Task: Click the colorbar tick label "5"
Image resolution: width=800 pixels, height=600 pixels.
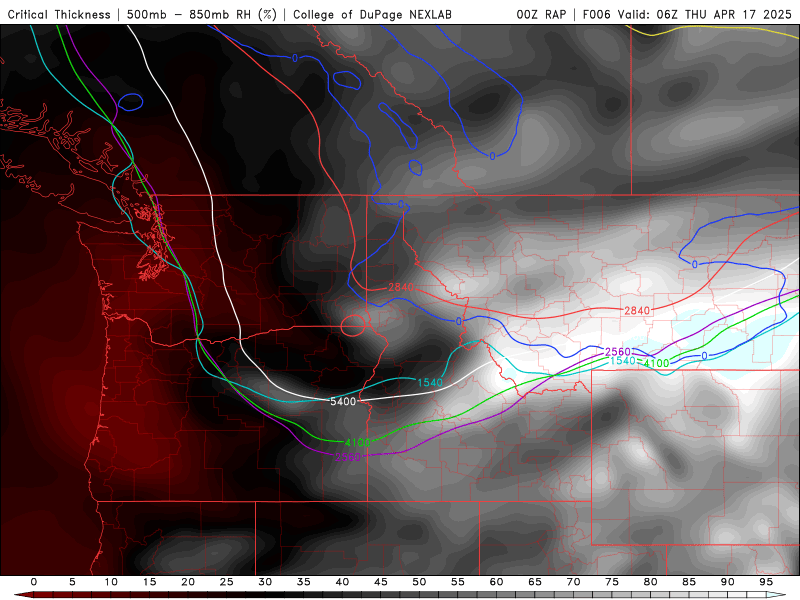Action: (x=72, y=582)
